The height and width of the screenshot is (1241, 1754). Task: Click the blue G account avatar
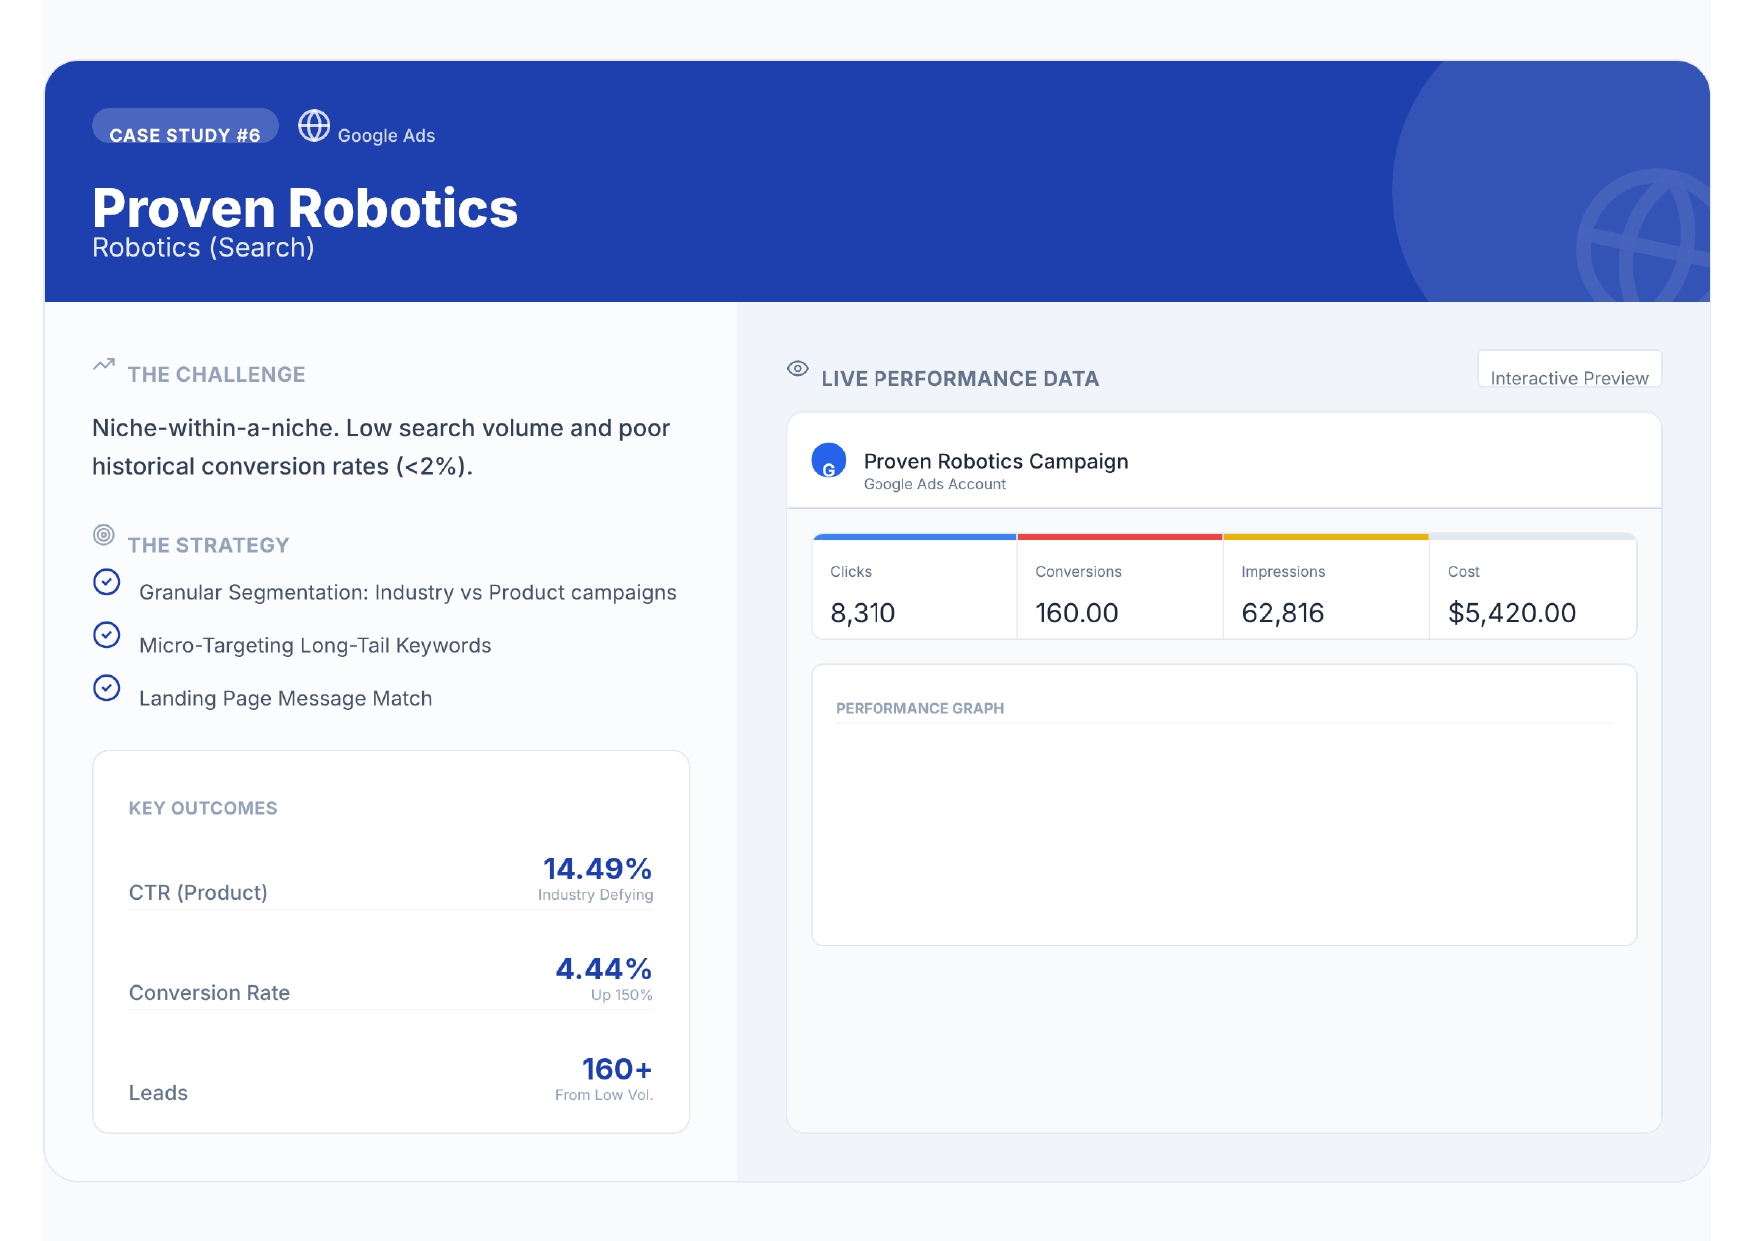[x=829, y=461]
